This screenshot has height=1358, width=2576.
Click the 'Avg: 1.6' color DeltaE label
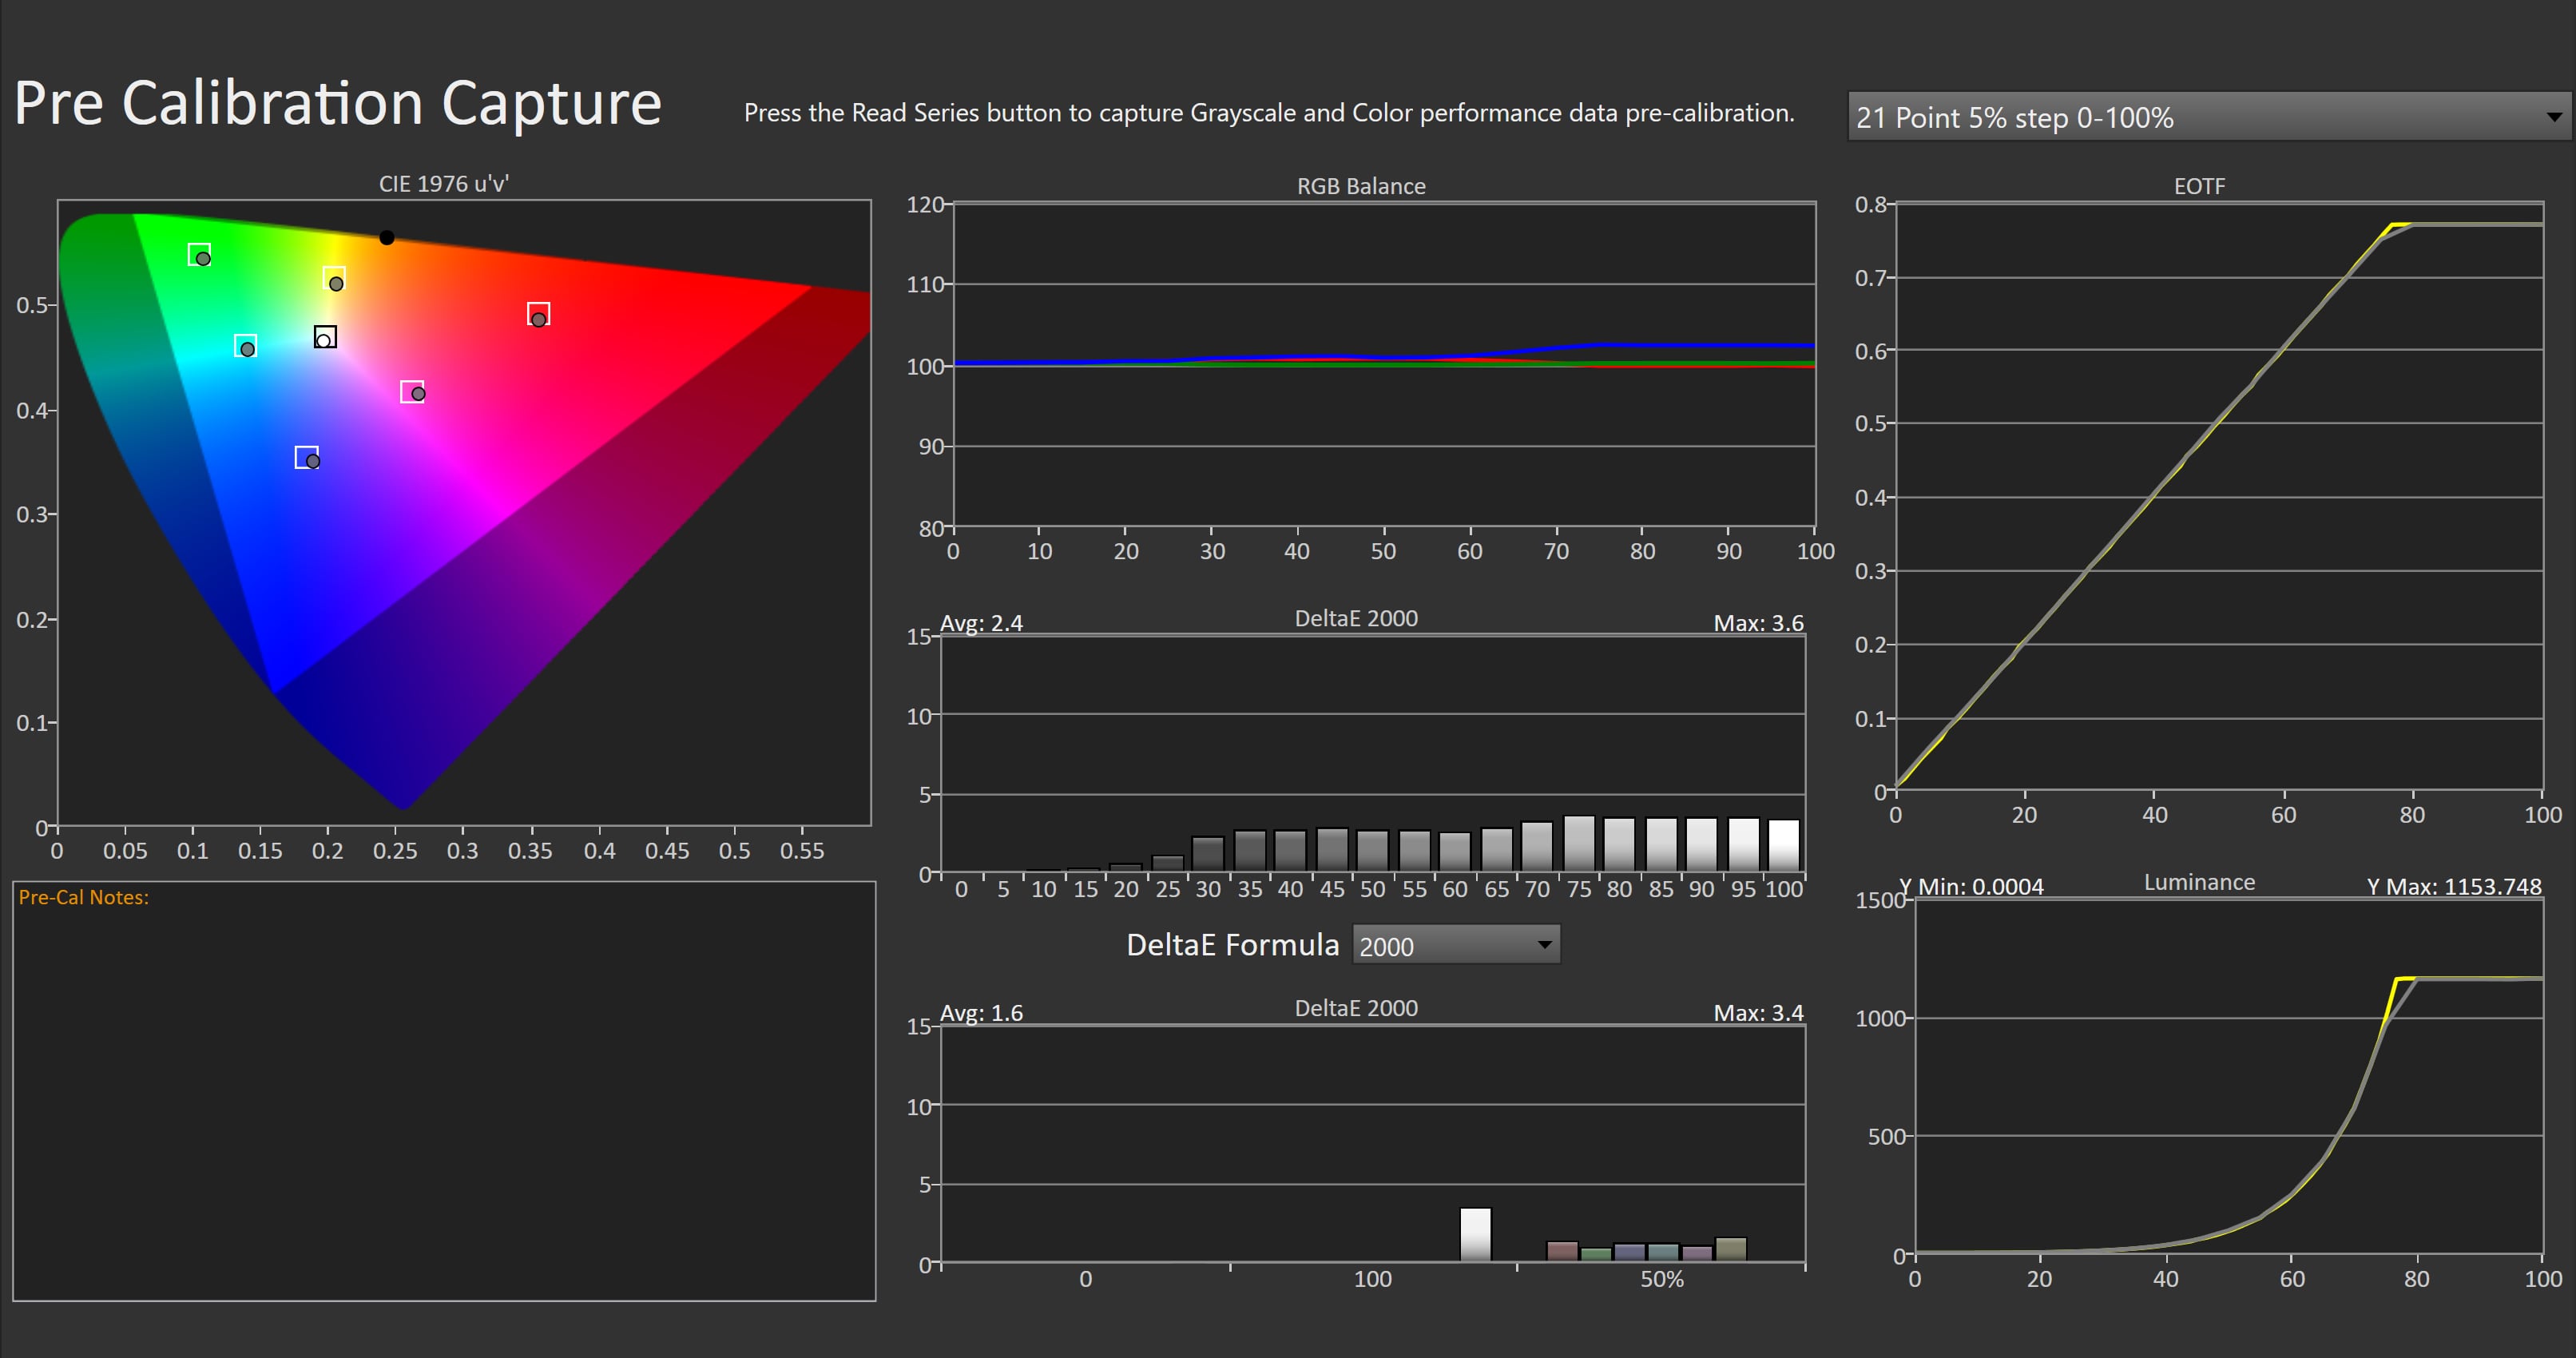[x=981, y=1013]
